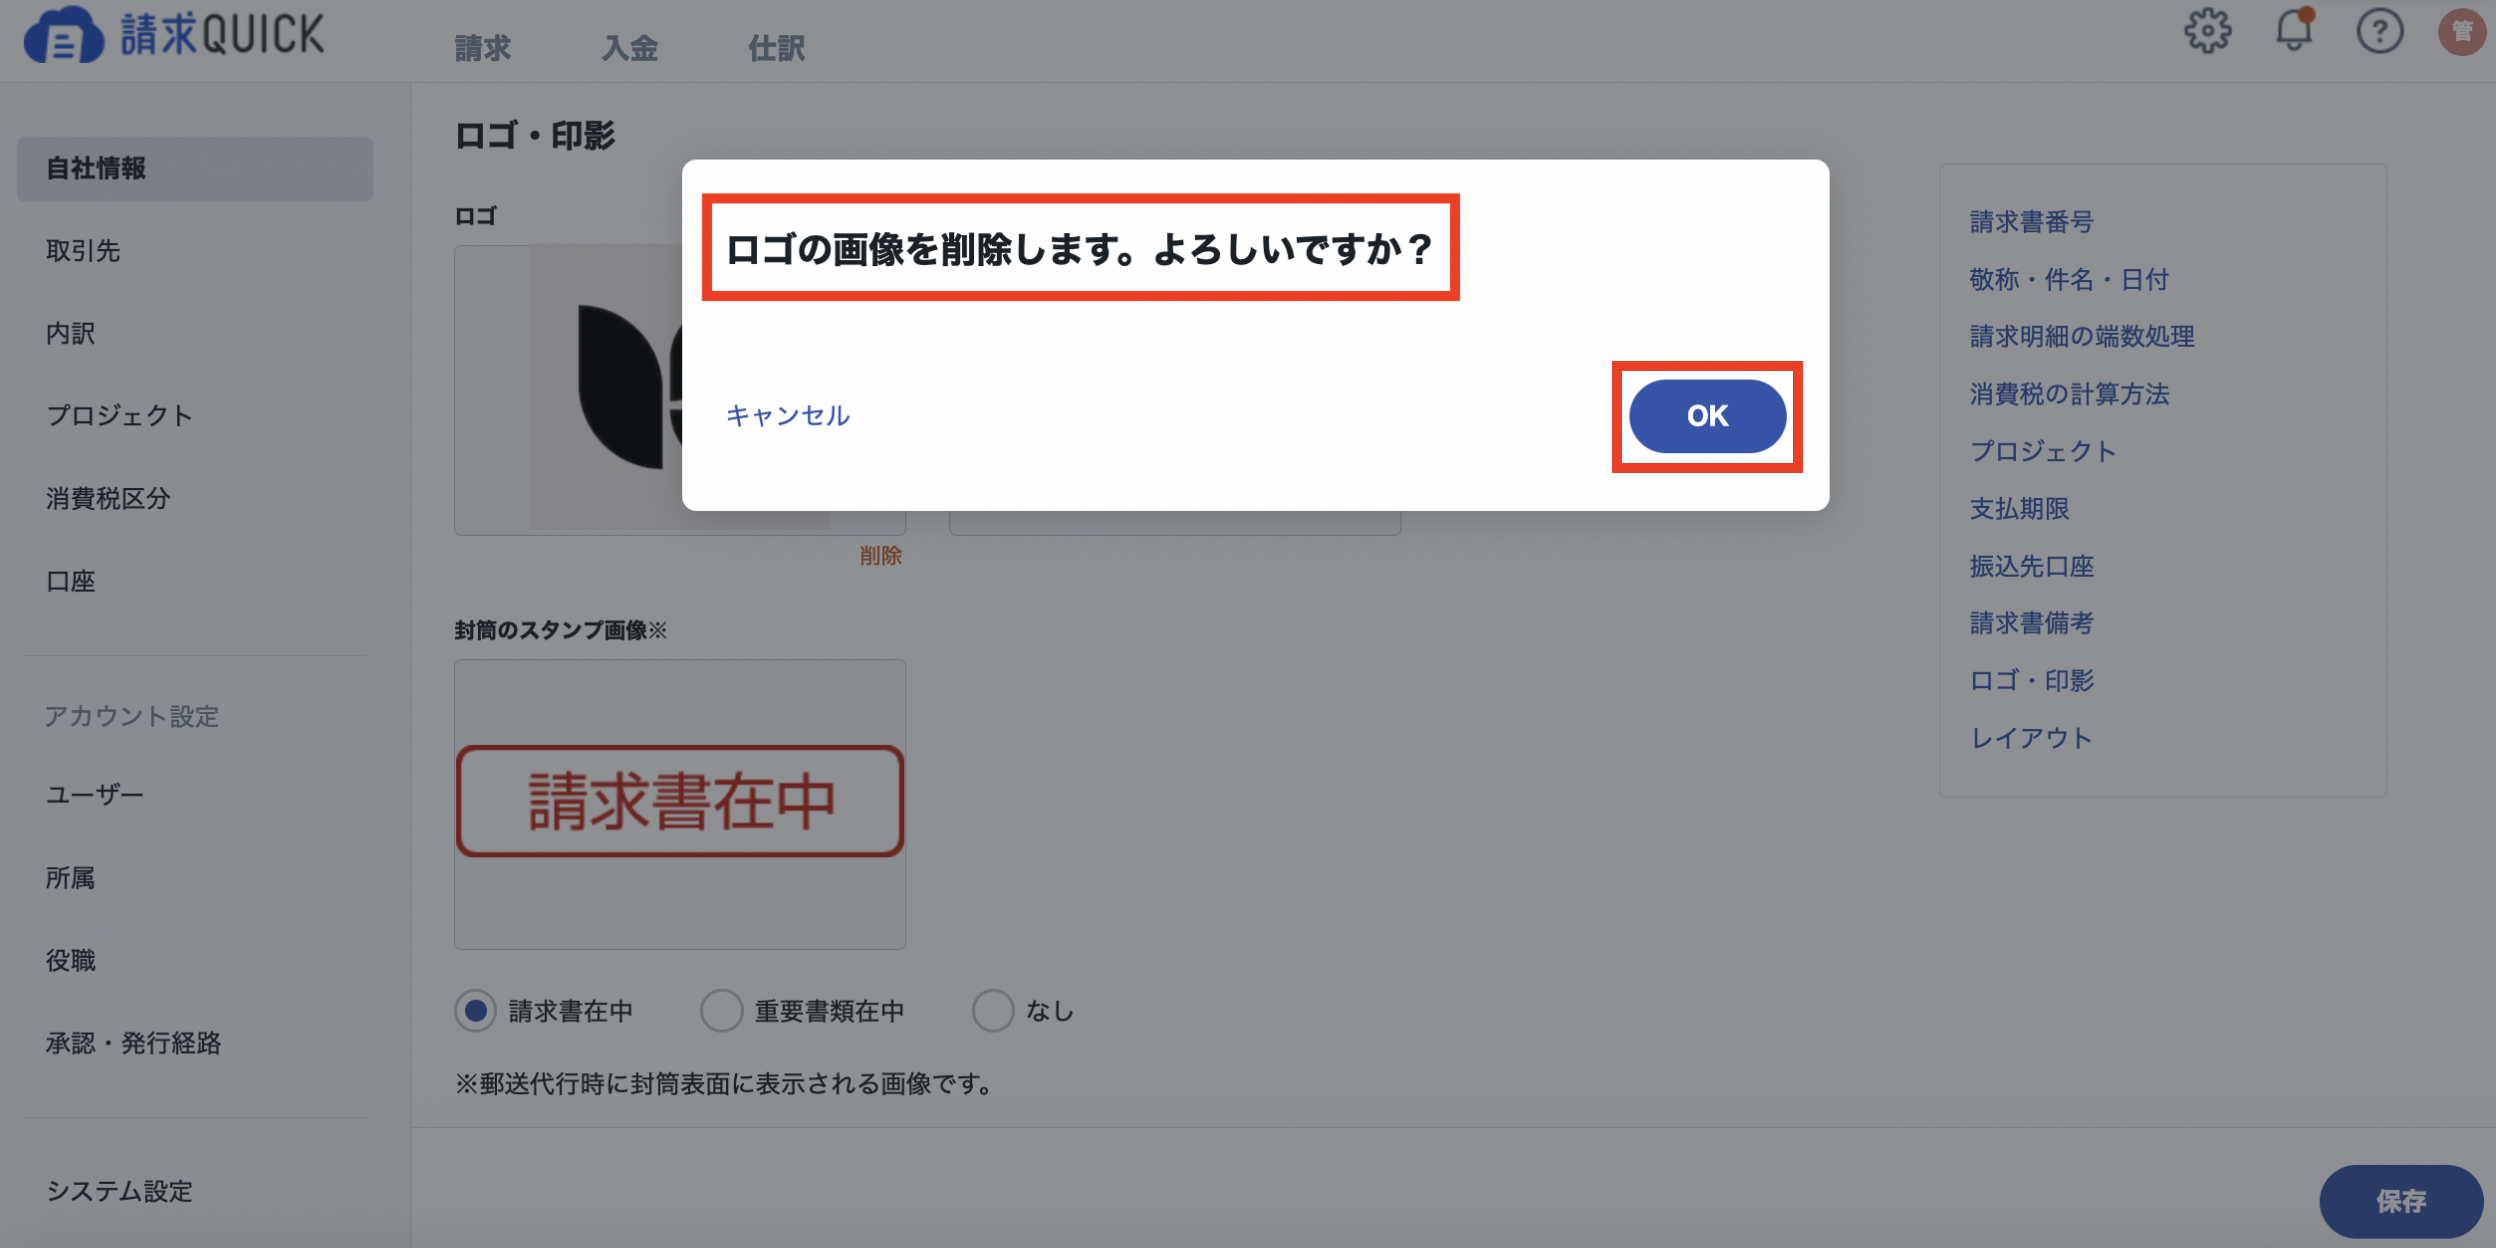Confirm deletion with the OK button
The height and width of the screenshot is (1248, 2496).
tap(1707, 416)
